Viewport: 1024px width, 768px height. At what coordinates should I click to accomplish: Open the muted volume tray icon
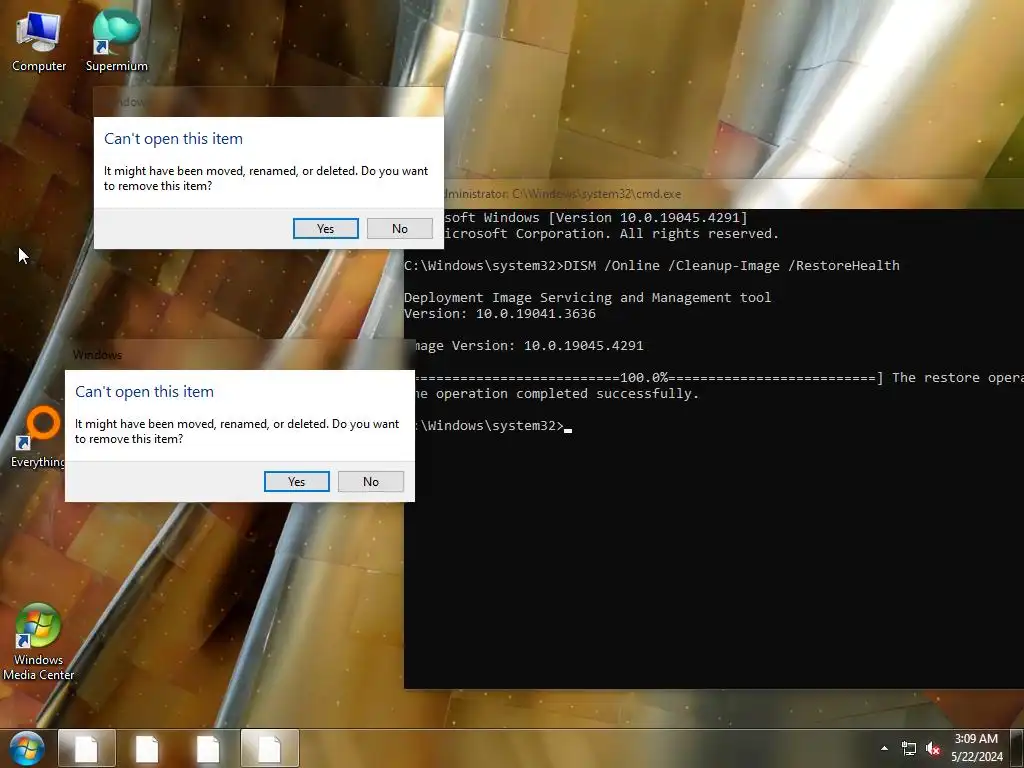[x=933, y=748]
